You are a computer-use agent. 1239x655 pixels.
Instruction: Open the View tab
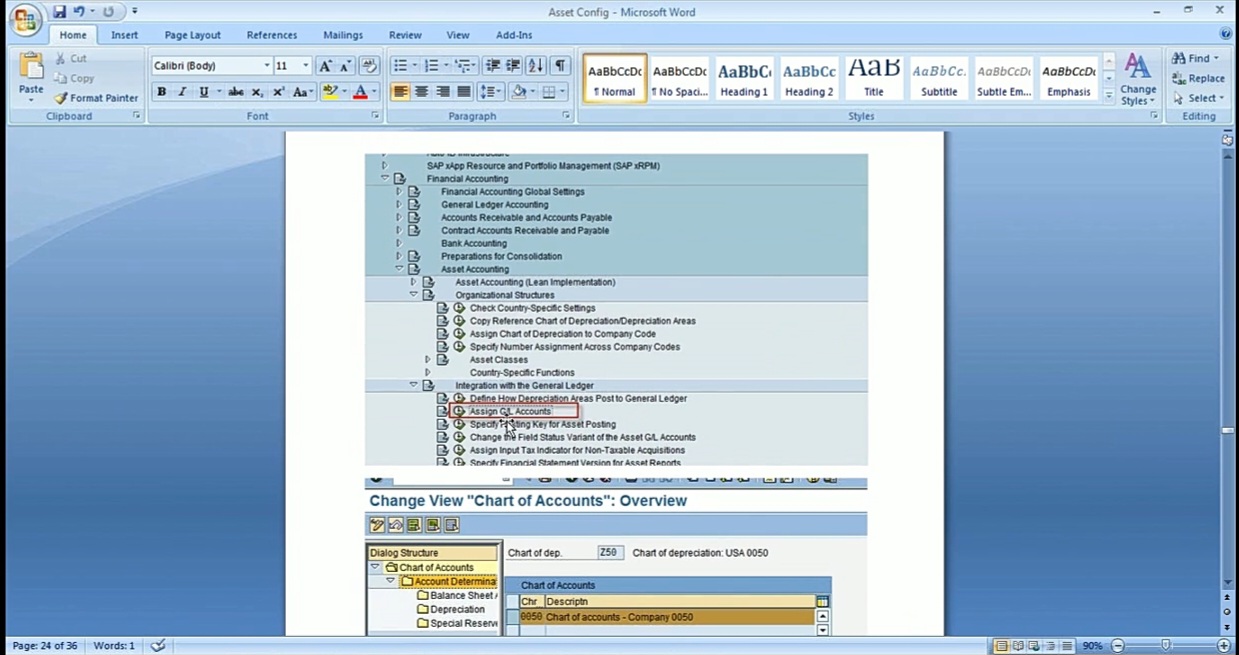[458, 35]
